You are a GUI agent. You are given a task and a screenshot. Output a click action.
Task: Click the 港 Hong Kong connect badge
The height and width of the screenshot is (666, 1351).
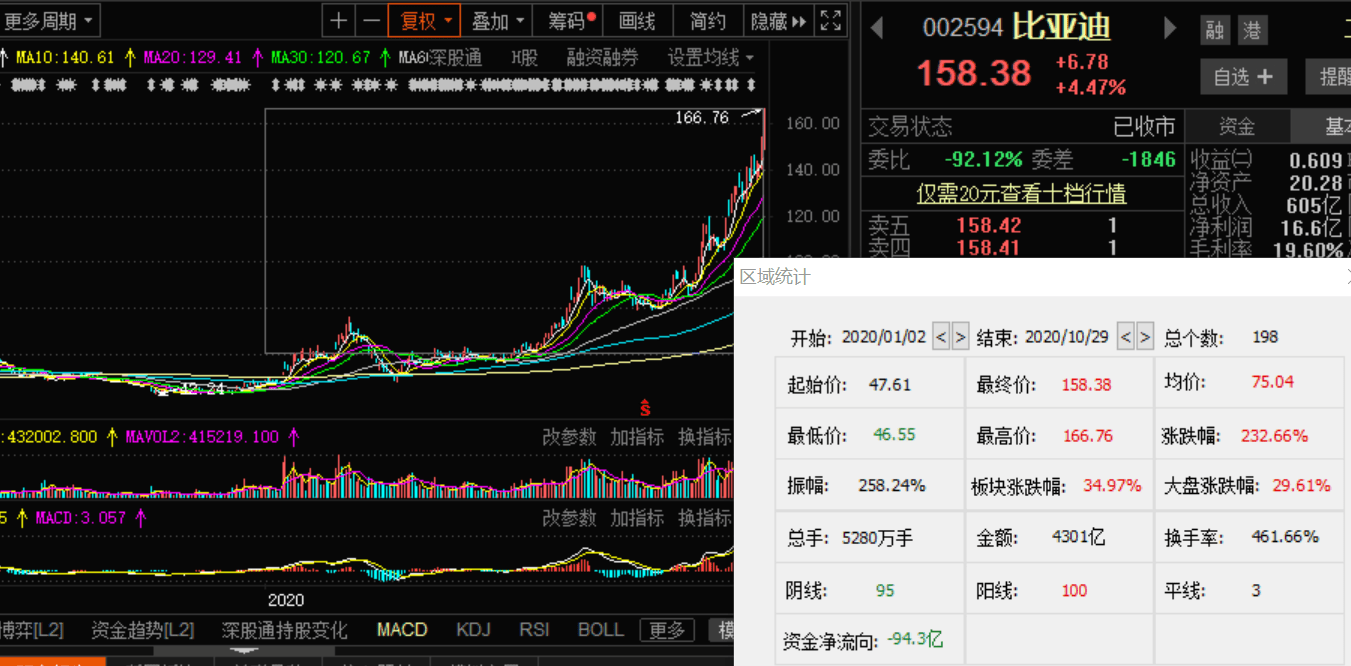(x=1251, y=30)
